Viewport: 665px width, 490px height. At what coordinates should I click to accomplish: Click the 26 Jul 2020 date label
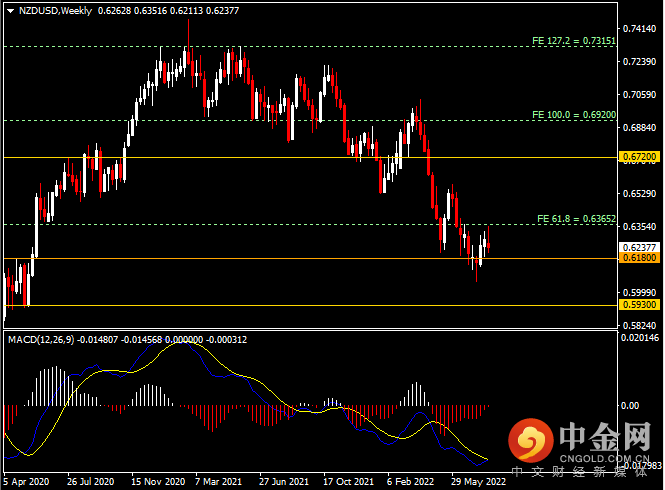point(91,482)
